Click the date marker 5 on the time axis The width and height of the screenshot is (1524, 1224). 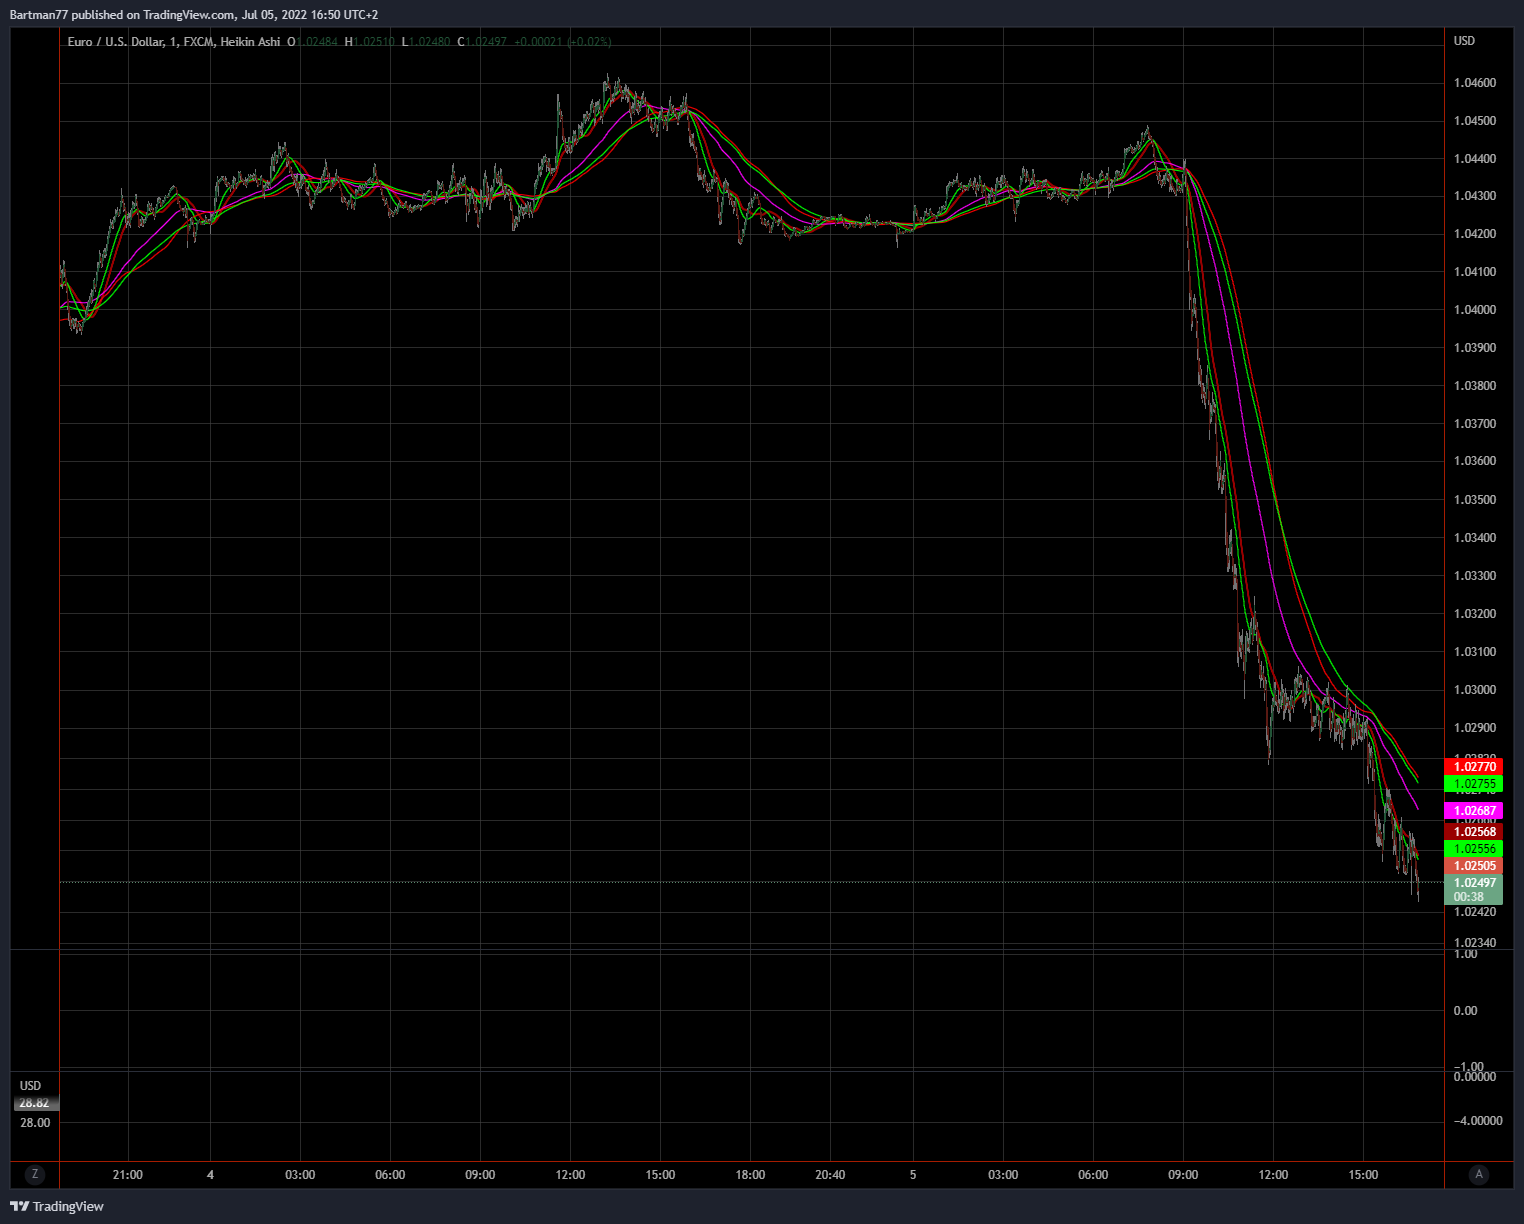[912, 1175]
